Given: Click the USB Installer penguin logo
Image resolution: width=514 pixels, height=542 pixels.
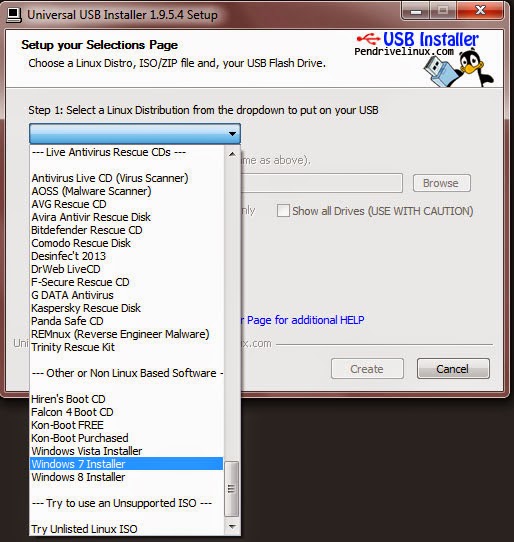Looking at the screenshot, I should (x=425, y=58).
